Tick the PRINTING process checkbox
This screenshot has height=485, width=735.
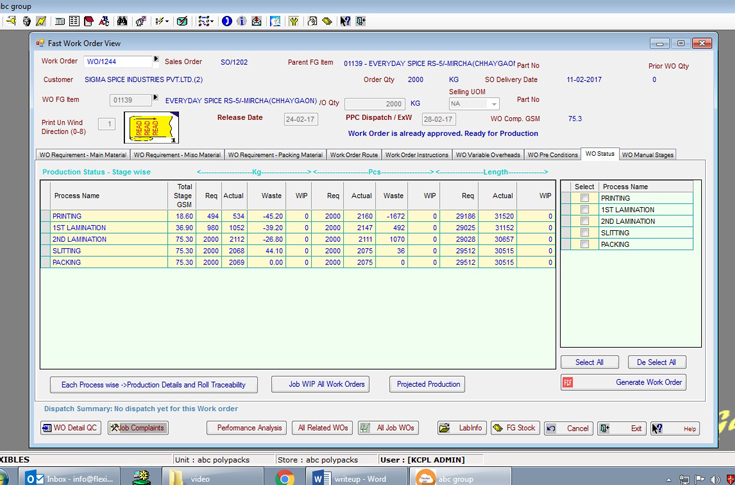point(584,198)
